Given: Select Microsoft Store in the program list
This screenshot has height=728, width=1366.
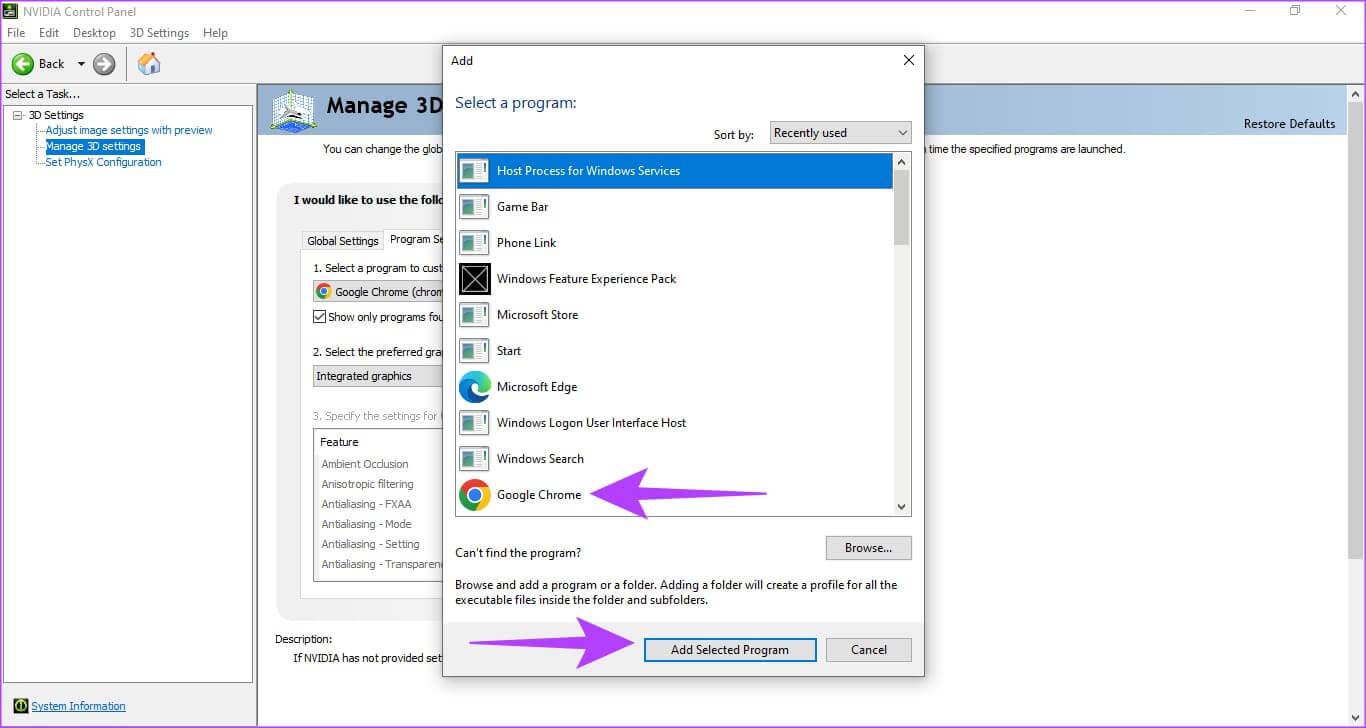Looking at the screenshot, I should click(674, 315).
